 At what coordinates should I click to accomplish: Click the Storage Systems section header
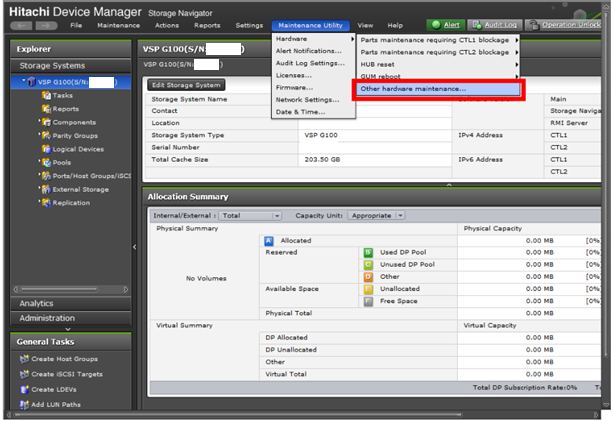(x=71, y=66)
